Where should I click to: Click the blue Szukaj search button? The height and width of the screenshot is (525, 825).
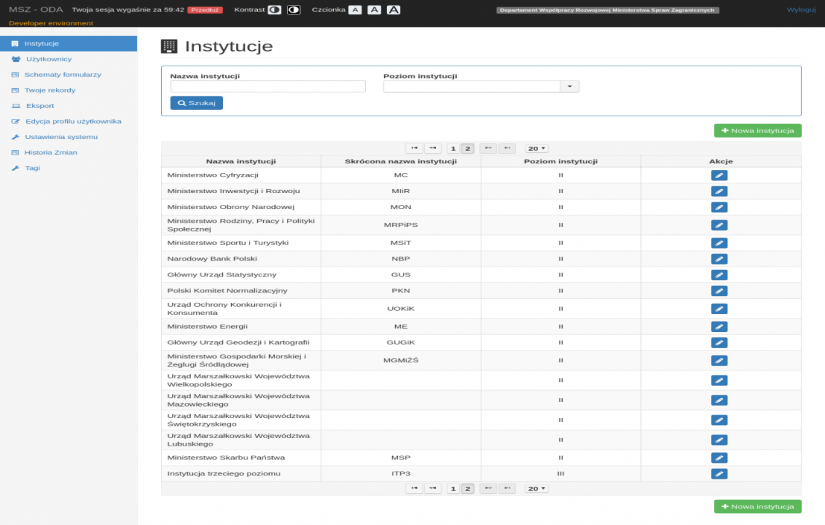[x=196, y=103]
